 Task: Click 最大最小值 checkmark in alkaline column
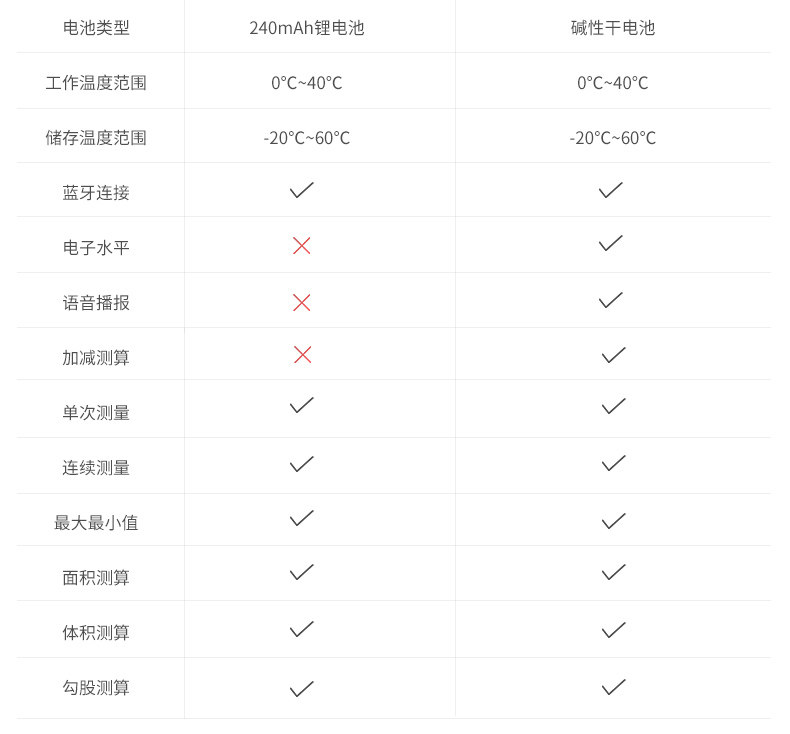614,521
